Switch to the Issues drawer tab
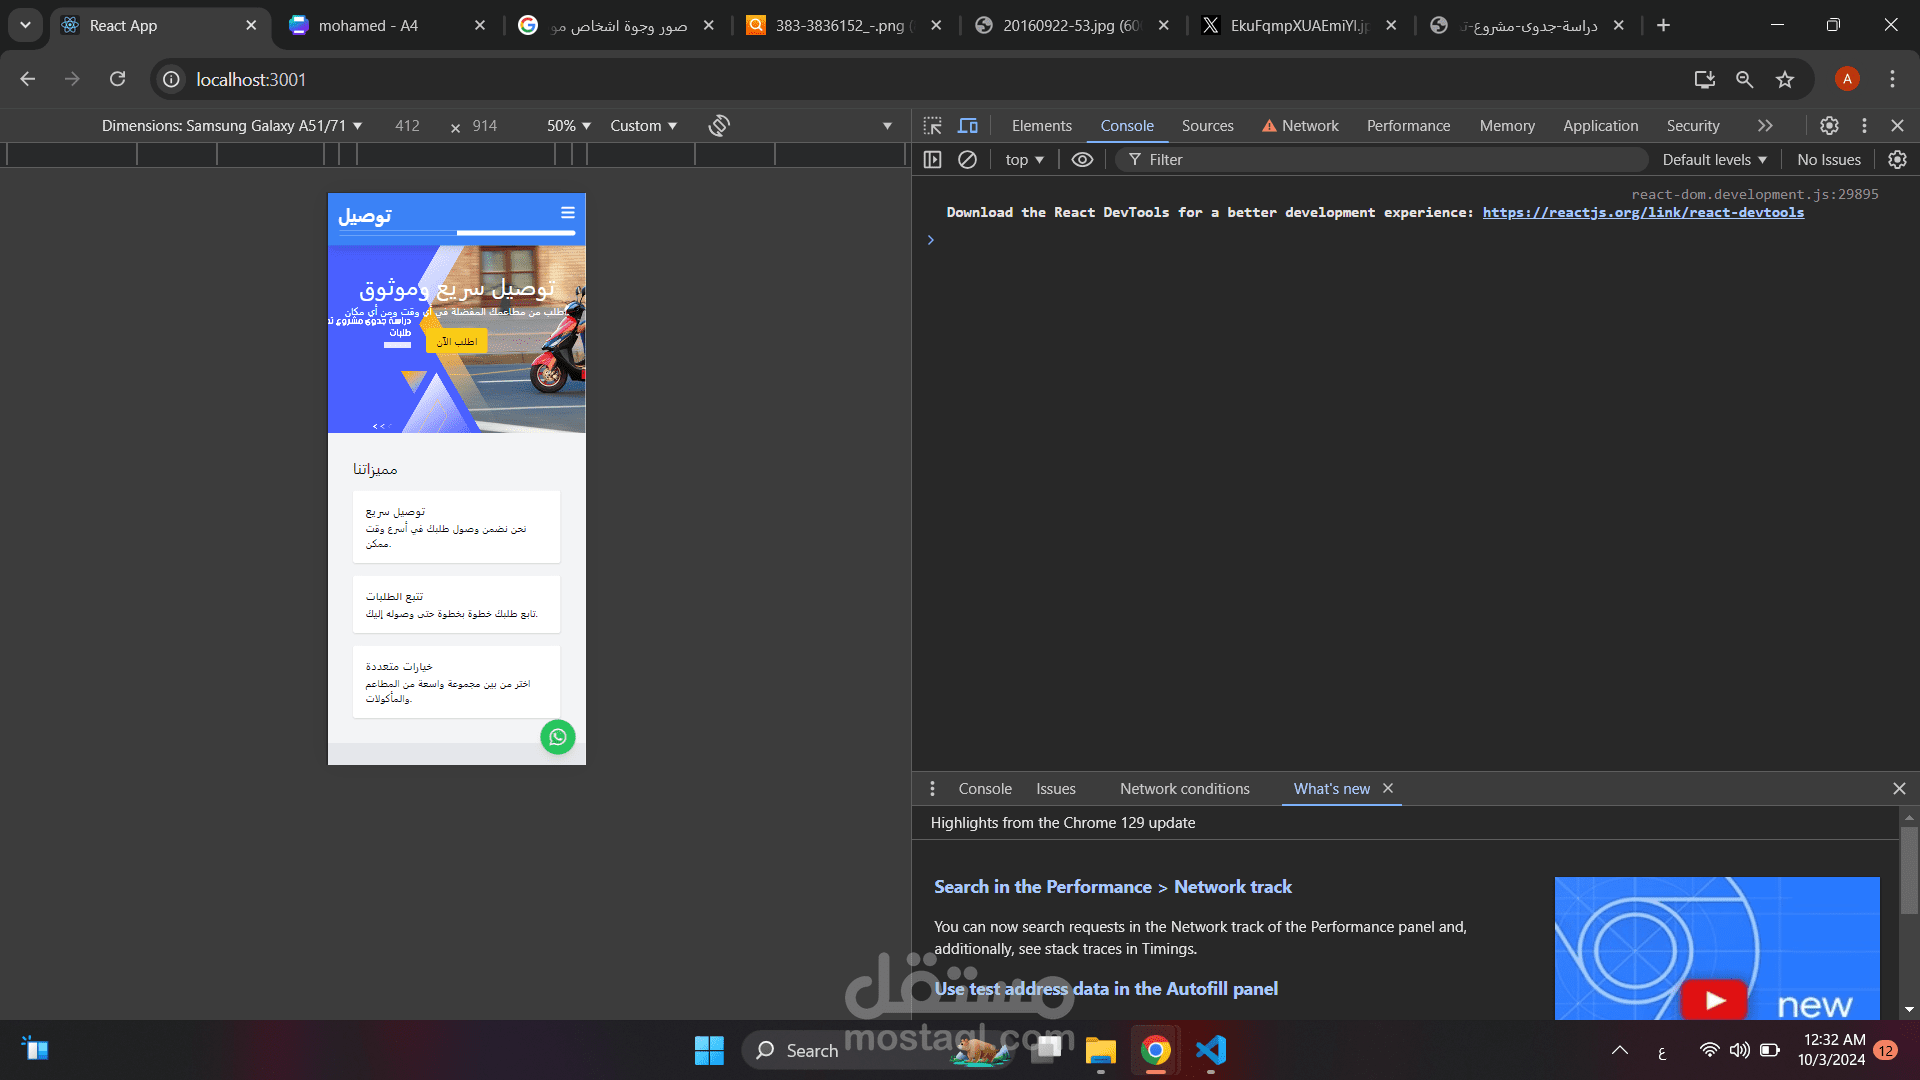The width and height of the screenshot is (1920, 1080). click(x=1056, y=789)
